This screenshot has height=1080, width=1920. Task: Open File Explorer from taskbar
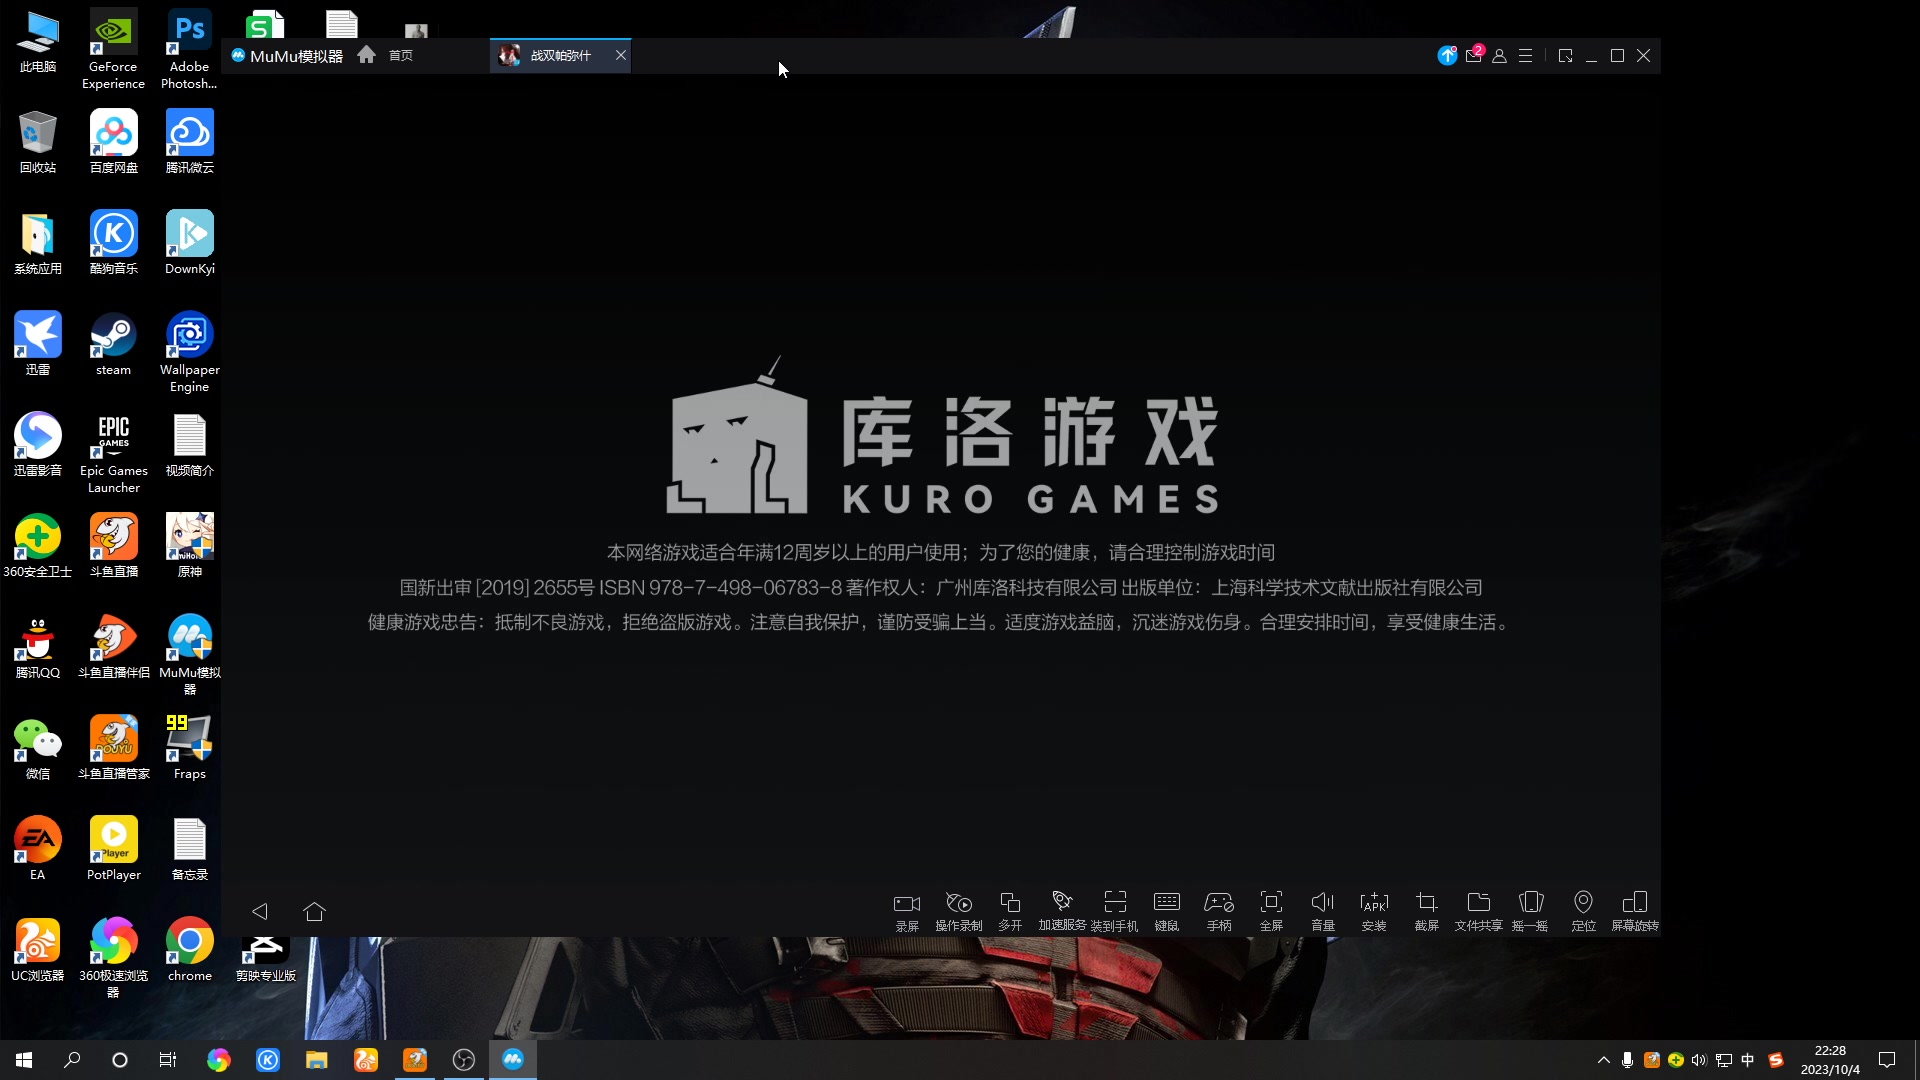click(x=317, y=1060)
